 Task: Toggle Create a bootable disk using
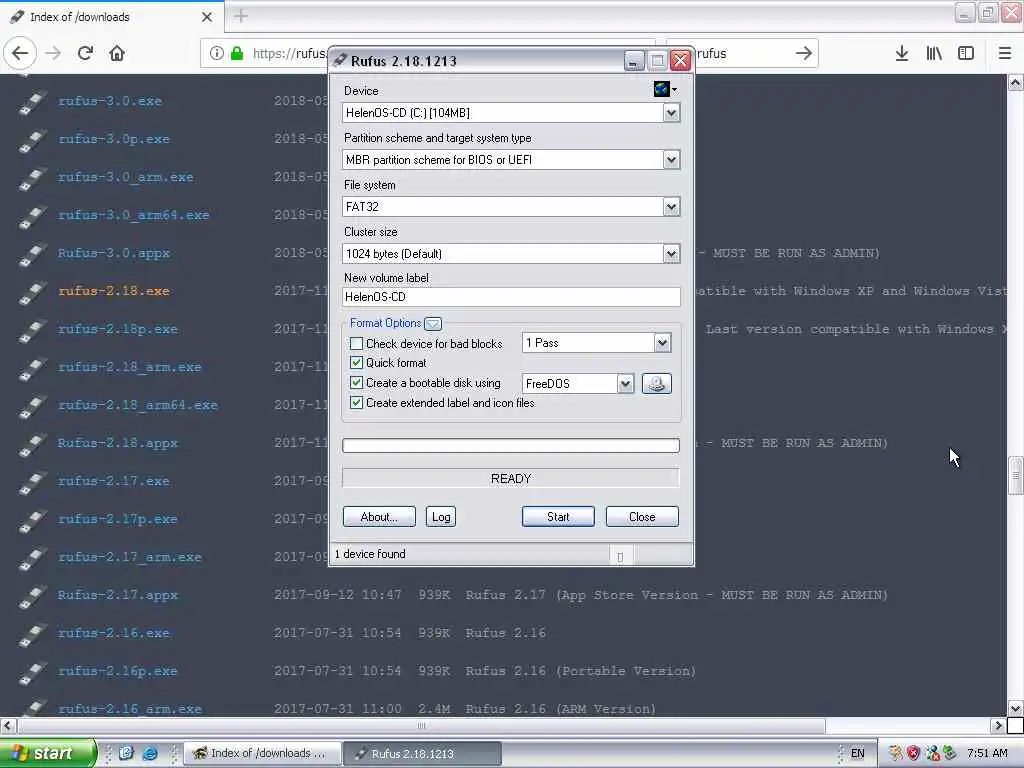357,383
